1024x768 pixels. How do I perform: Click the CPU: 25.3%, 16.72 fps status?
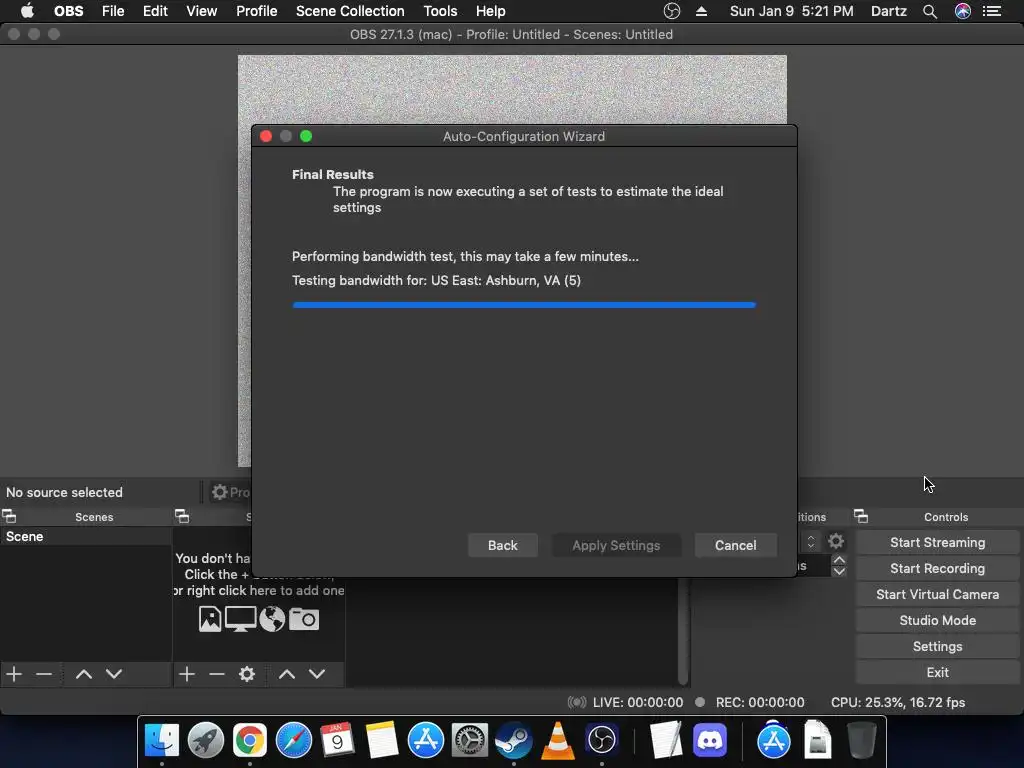[898, 703]
